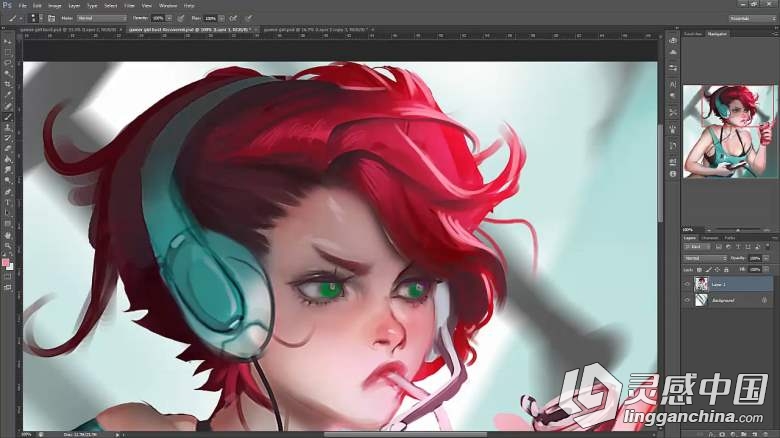Hide the Background layer eye
This screenshot has width=780, height=438.
tap(687, 300)
